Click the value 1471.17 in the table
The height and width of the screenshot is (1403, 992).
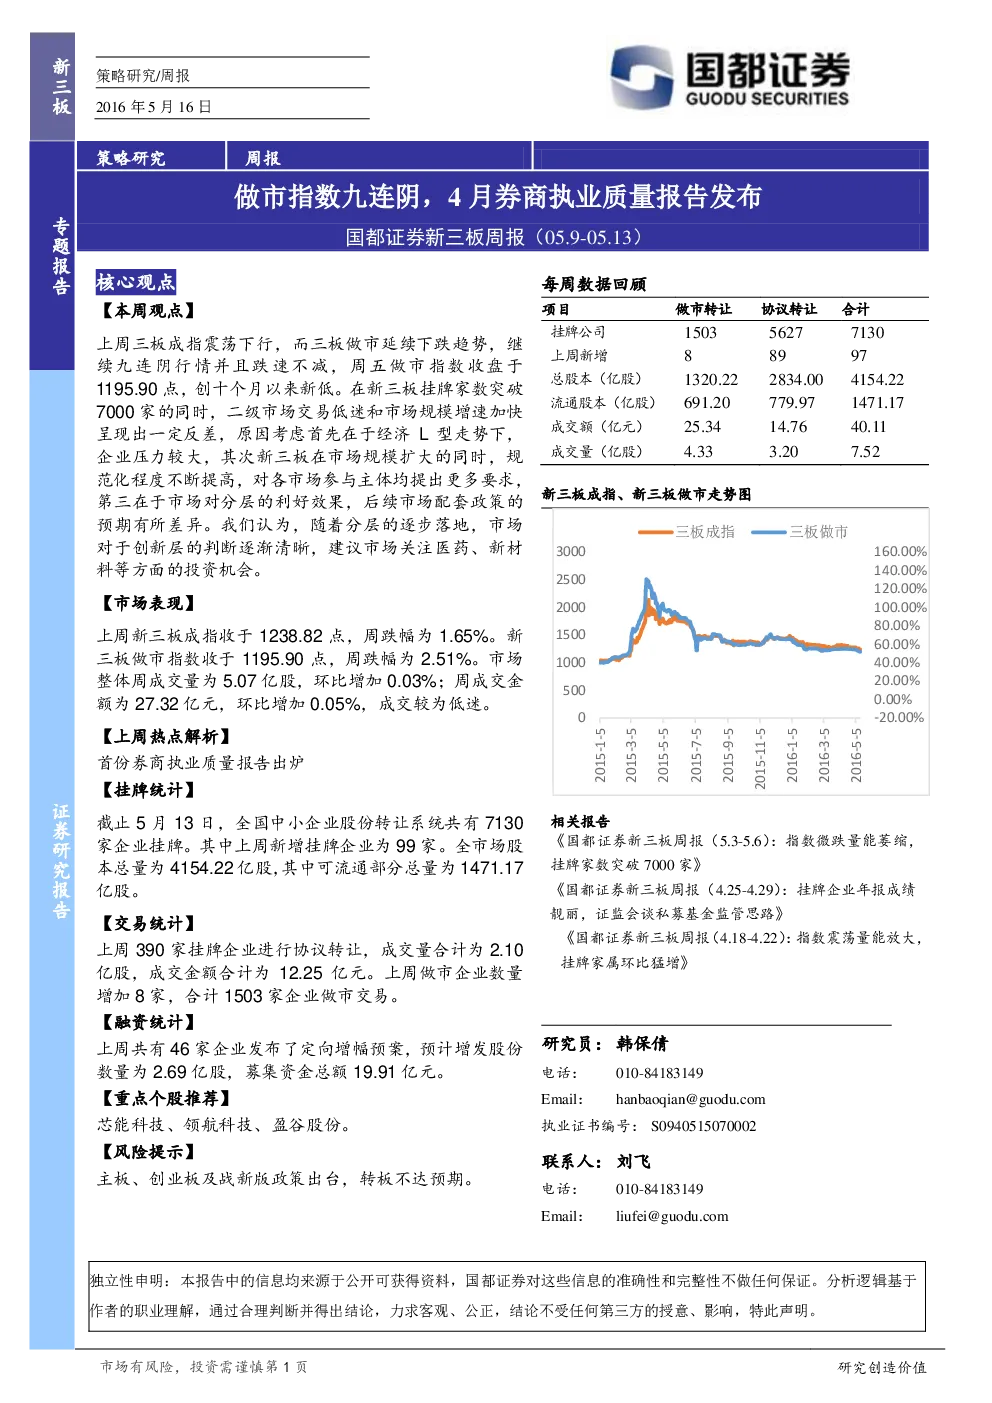click(877, 403)
